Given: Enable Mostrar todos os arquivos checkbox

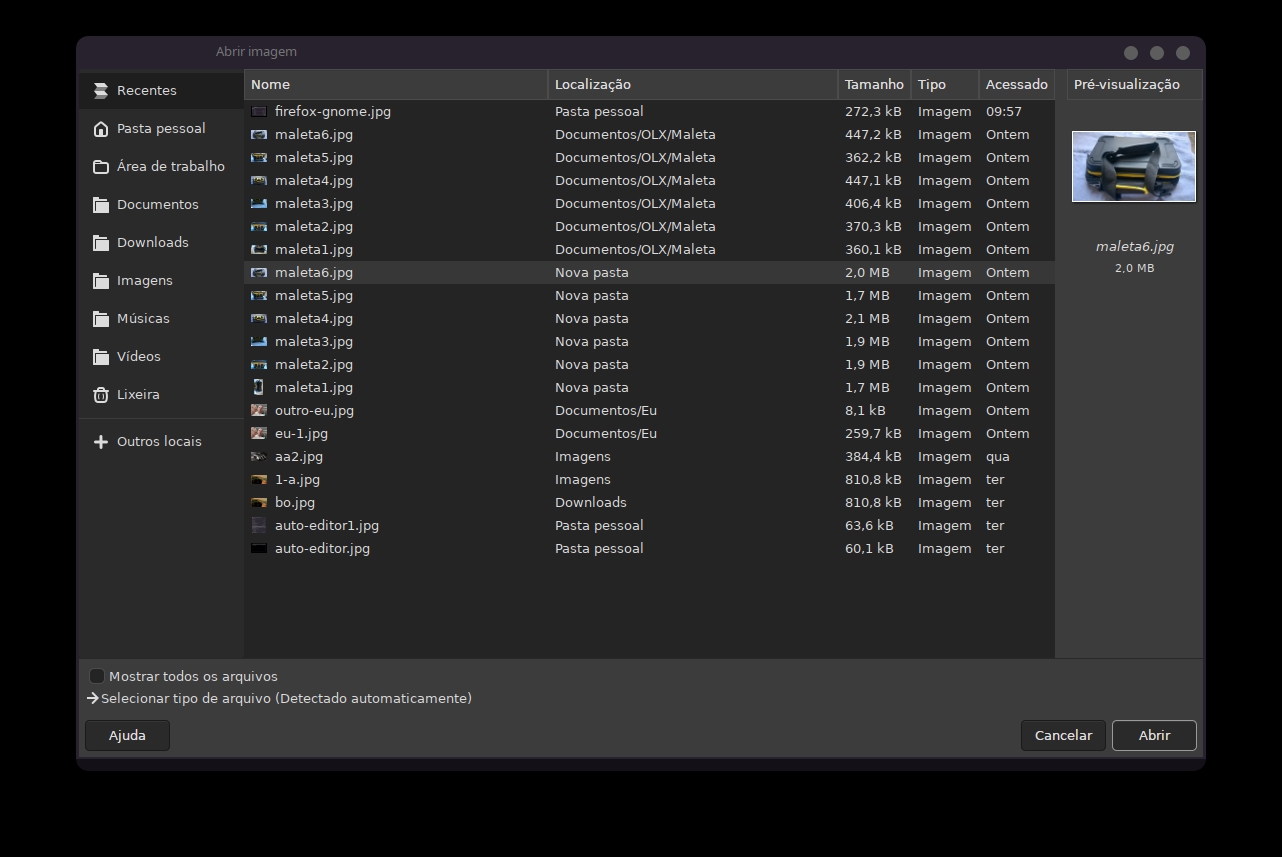Looking at the screenshot, I should click(97, 677).
